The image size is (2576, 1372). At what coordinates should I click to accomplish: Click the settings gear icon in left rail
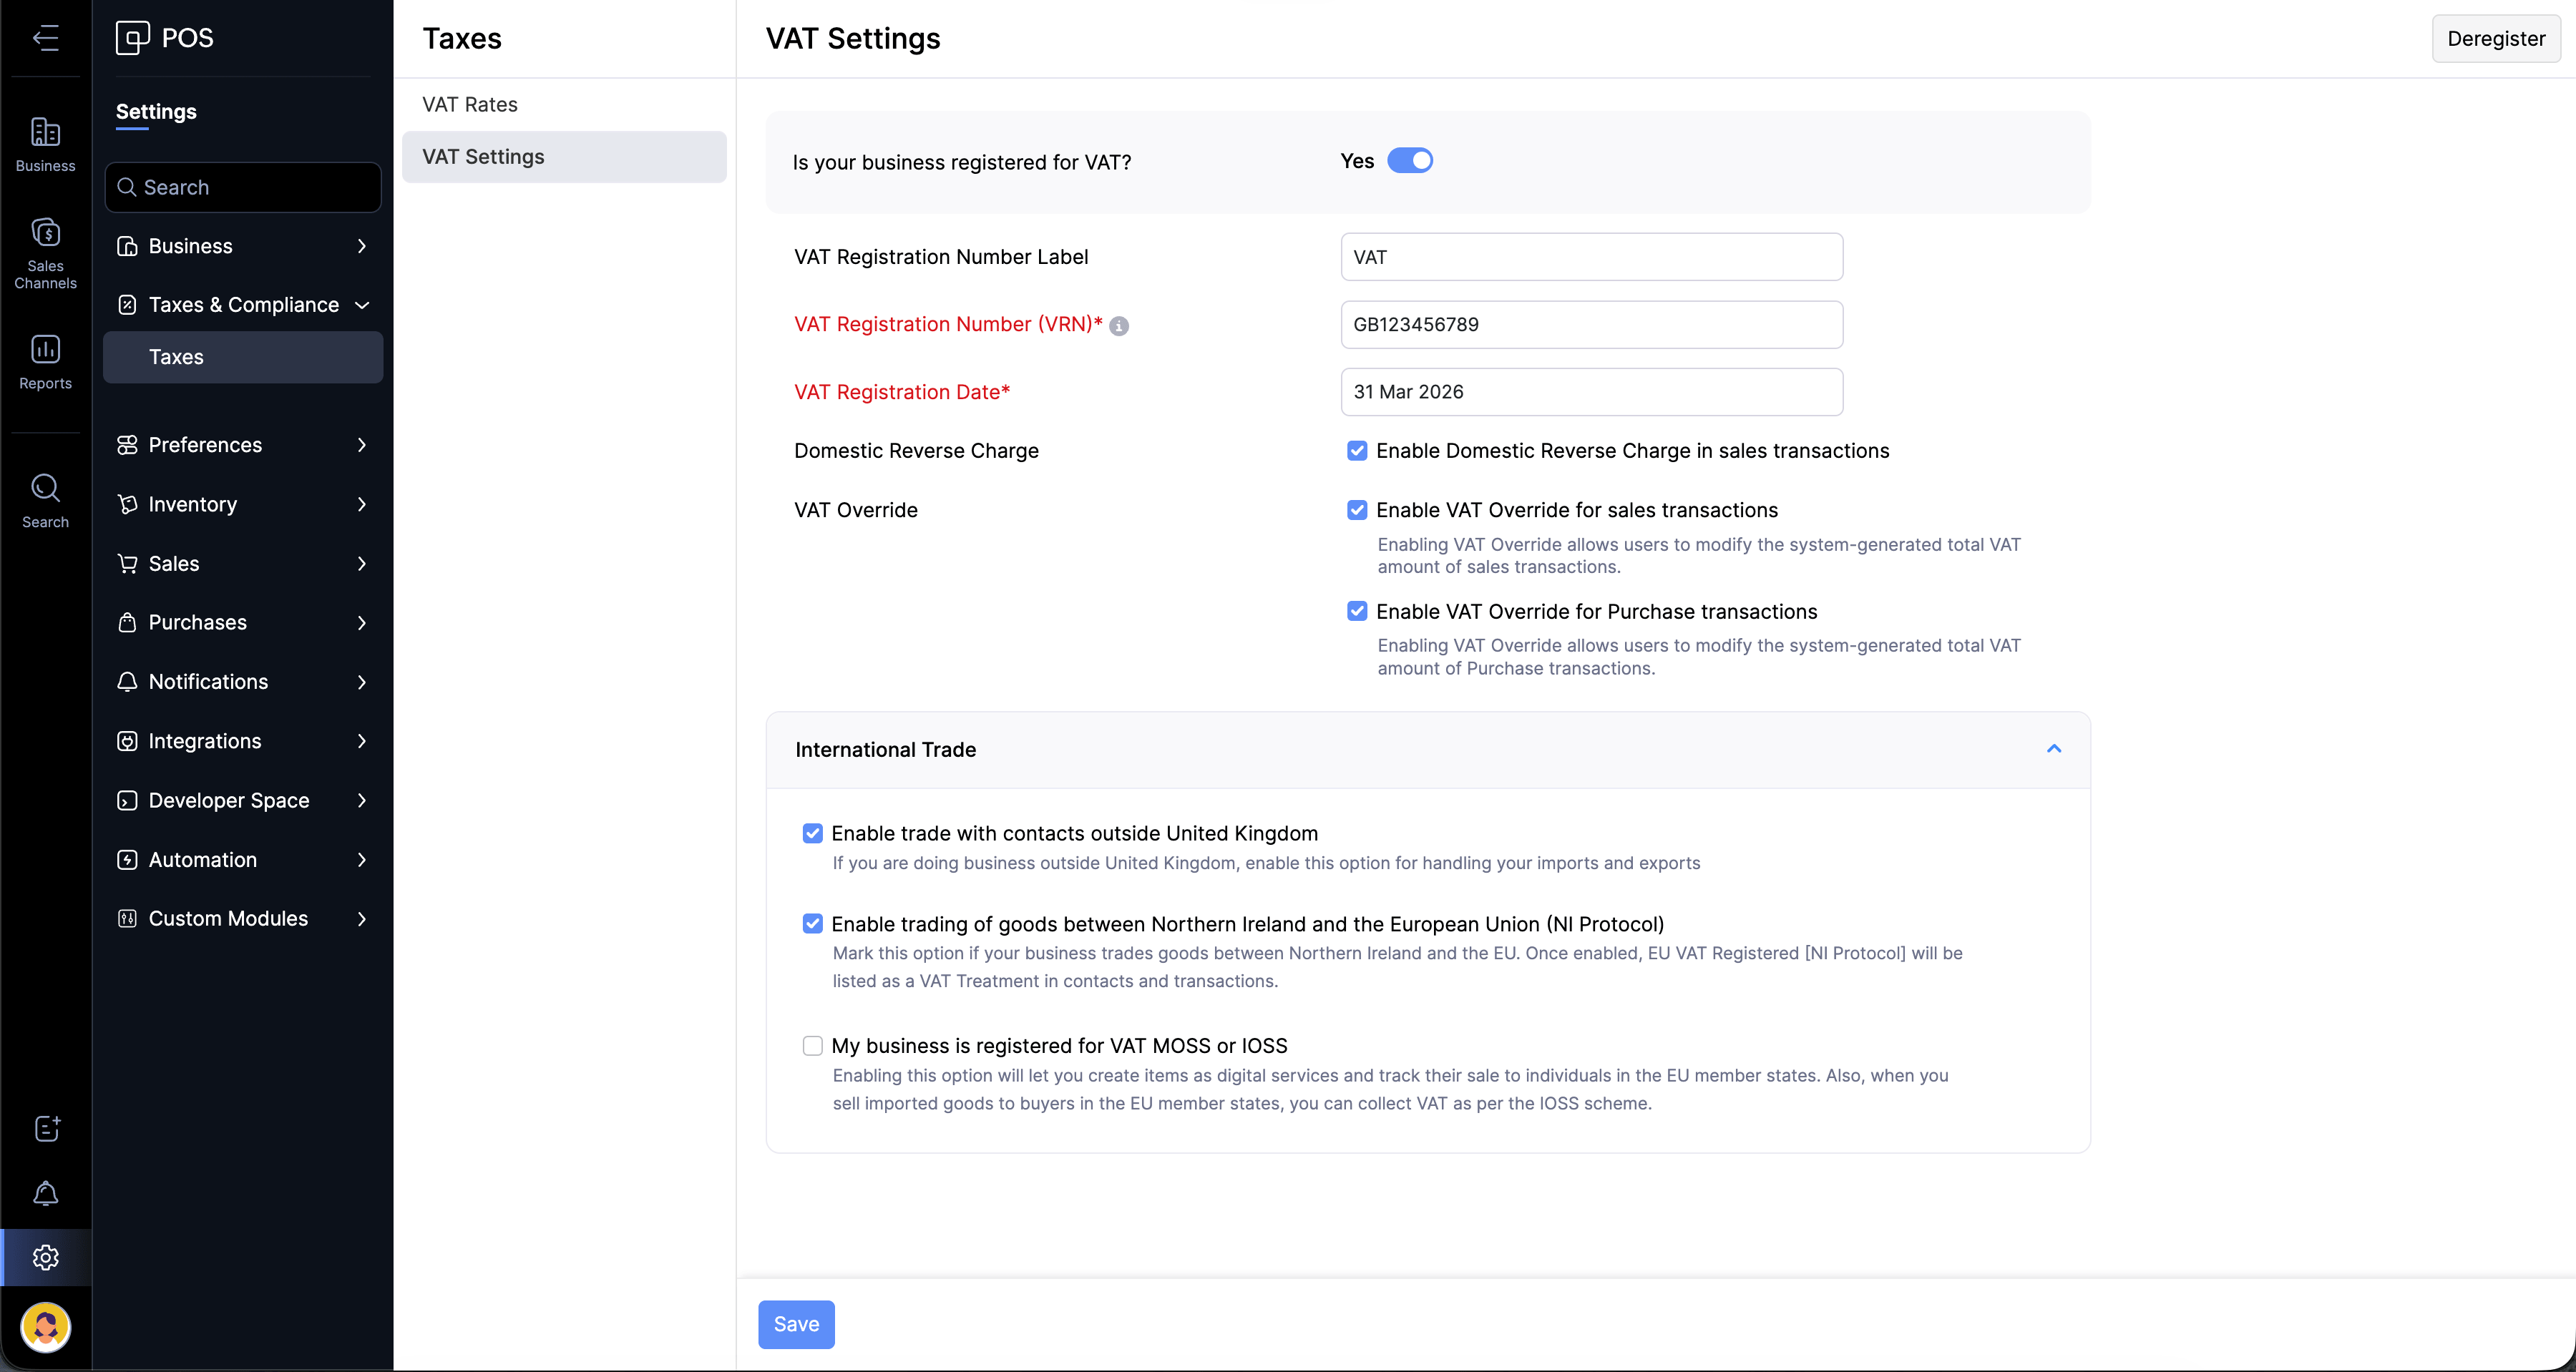[x=46, y=1257]
